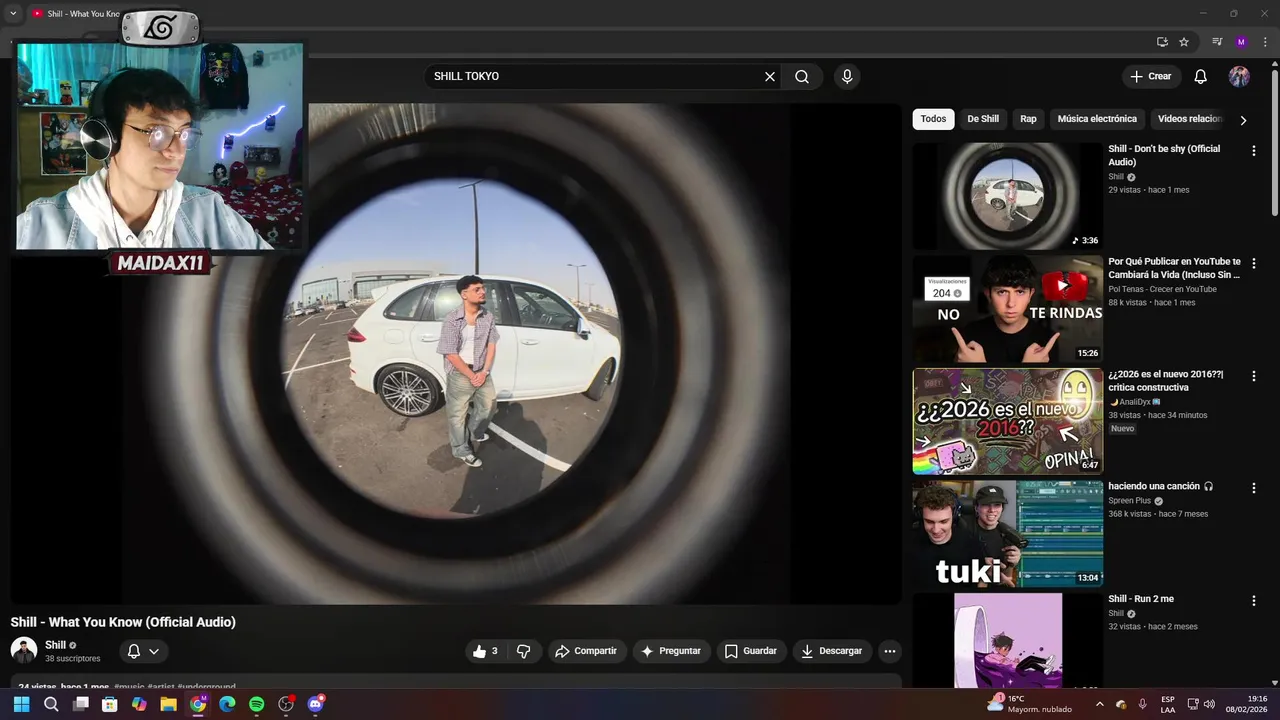Select the Música electrónica filter chip
Screen dimensions: 1280x720
point(1097,119)
